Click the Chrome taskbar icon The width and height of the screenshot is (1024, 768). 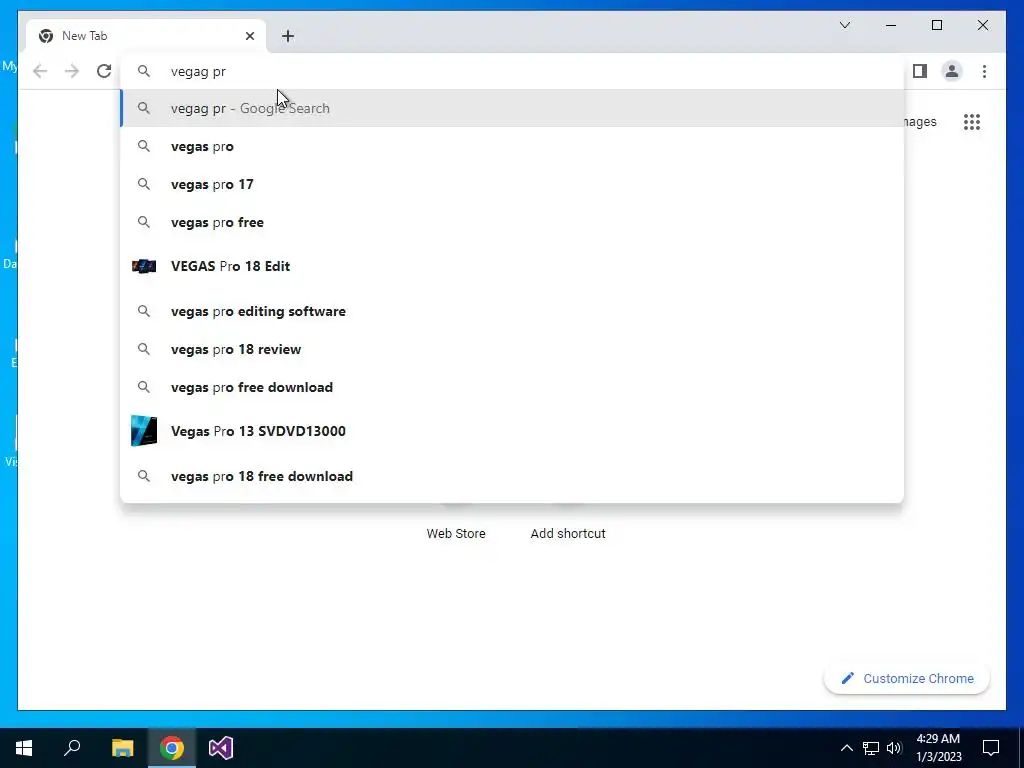coord(172,748)
